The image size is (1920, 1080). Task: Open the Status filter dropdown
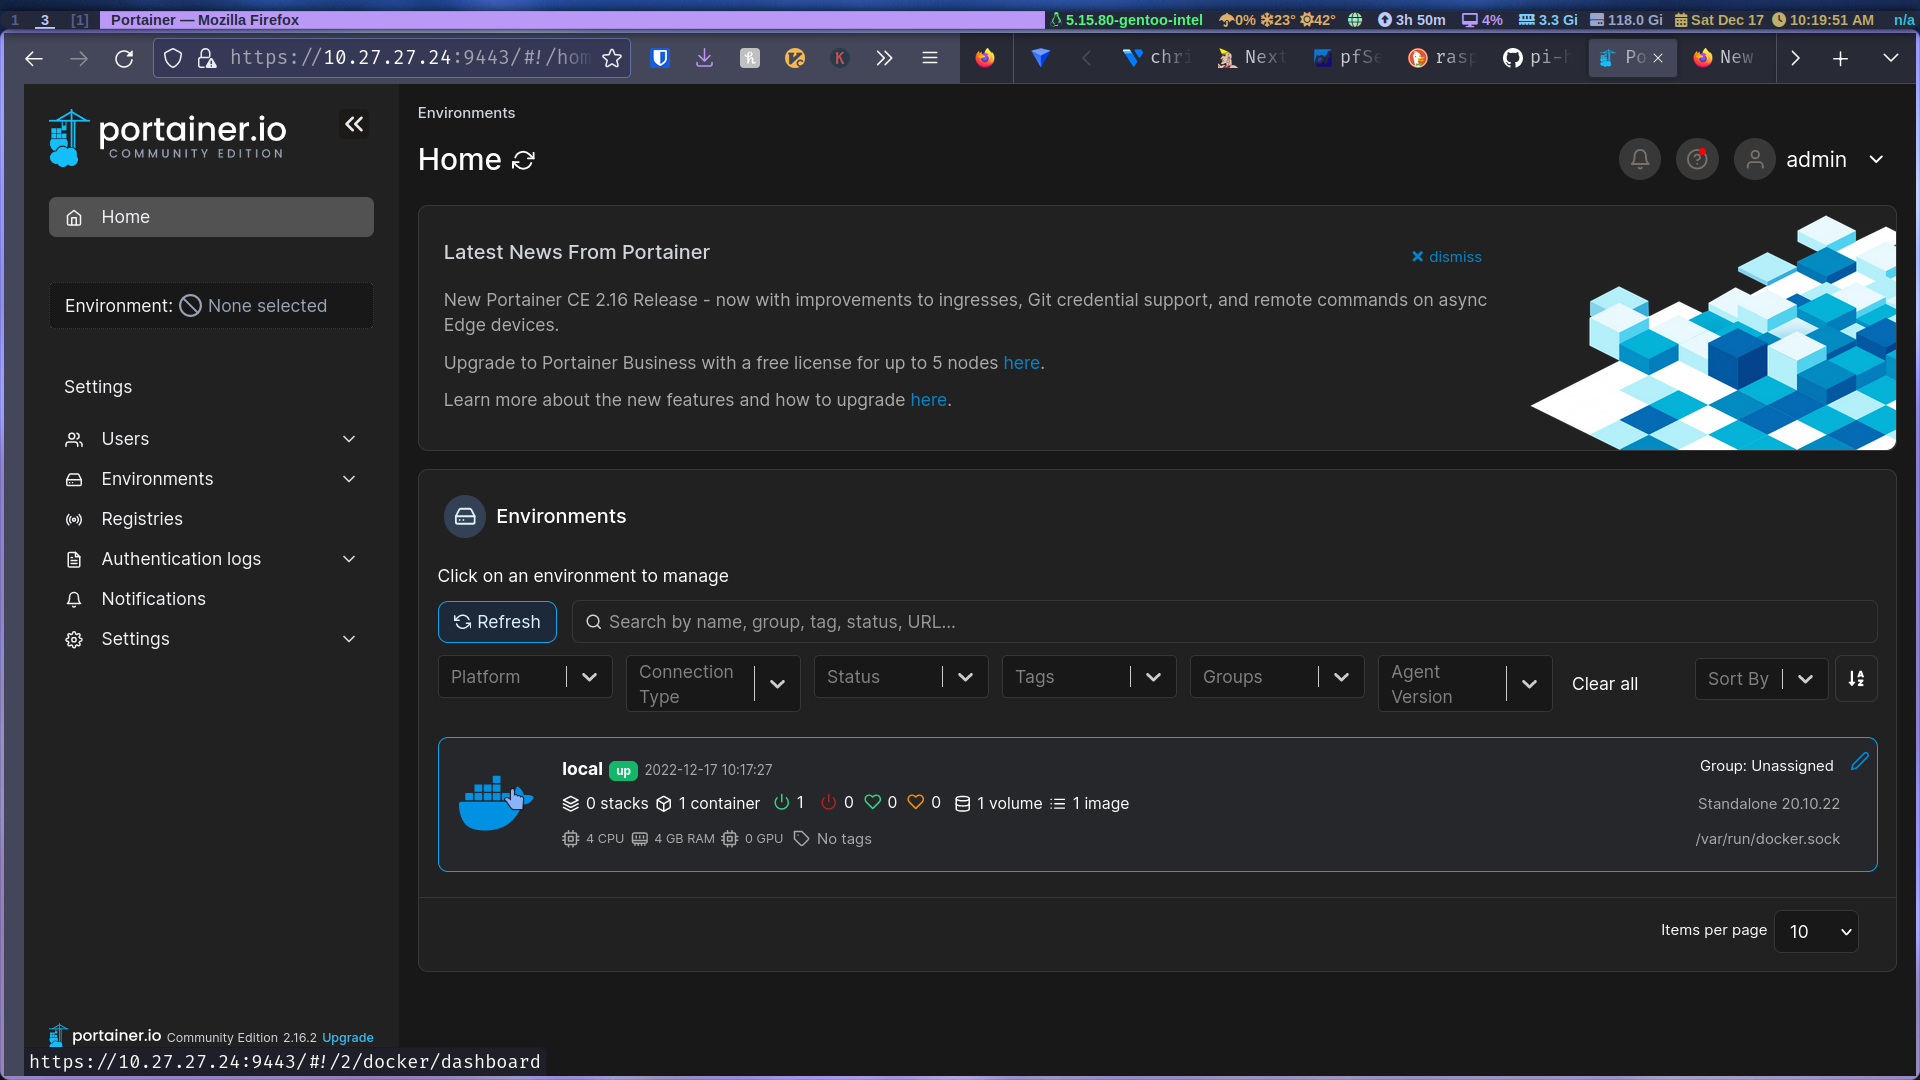click(901, 677)
